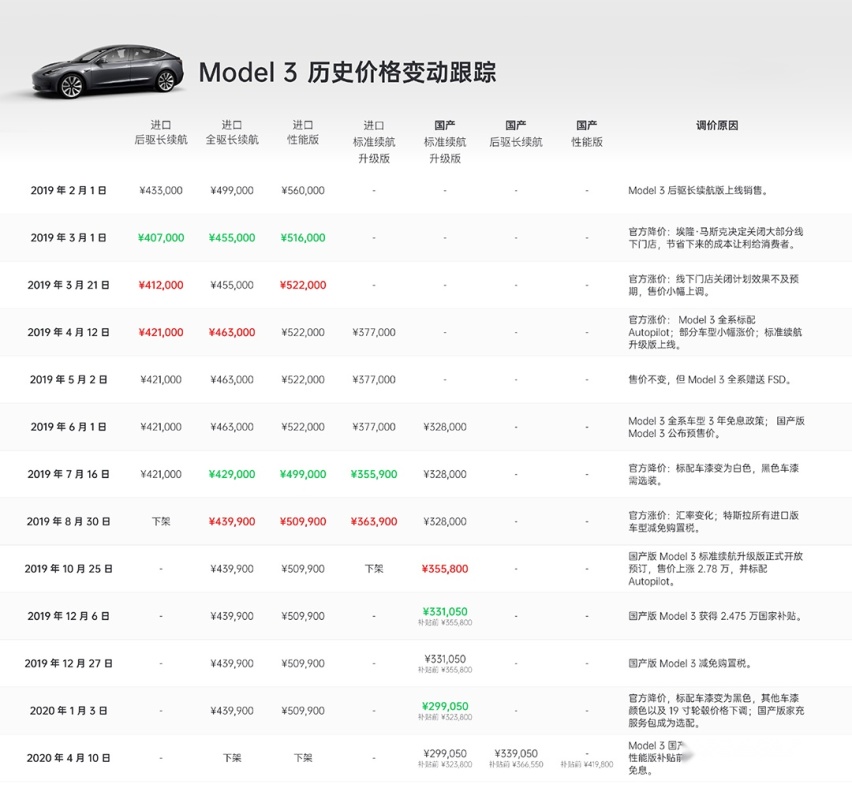Click the reason beginning '官方降价：标配车漆变为白色'

[713, 474]
